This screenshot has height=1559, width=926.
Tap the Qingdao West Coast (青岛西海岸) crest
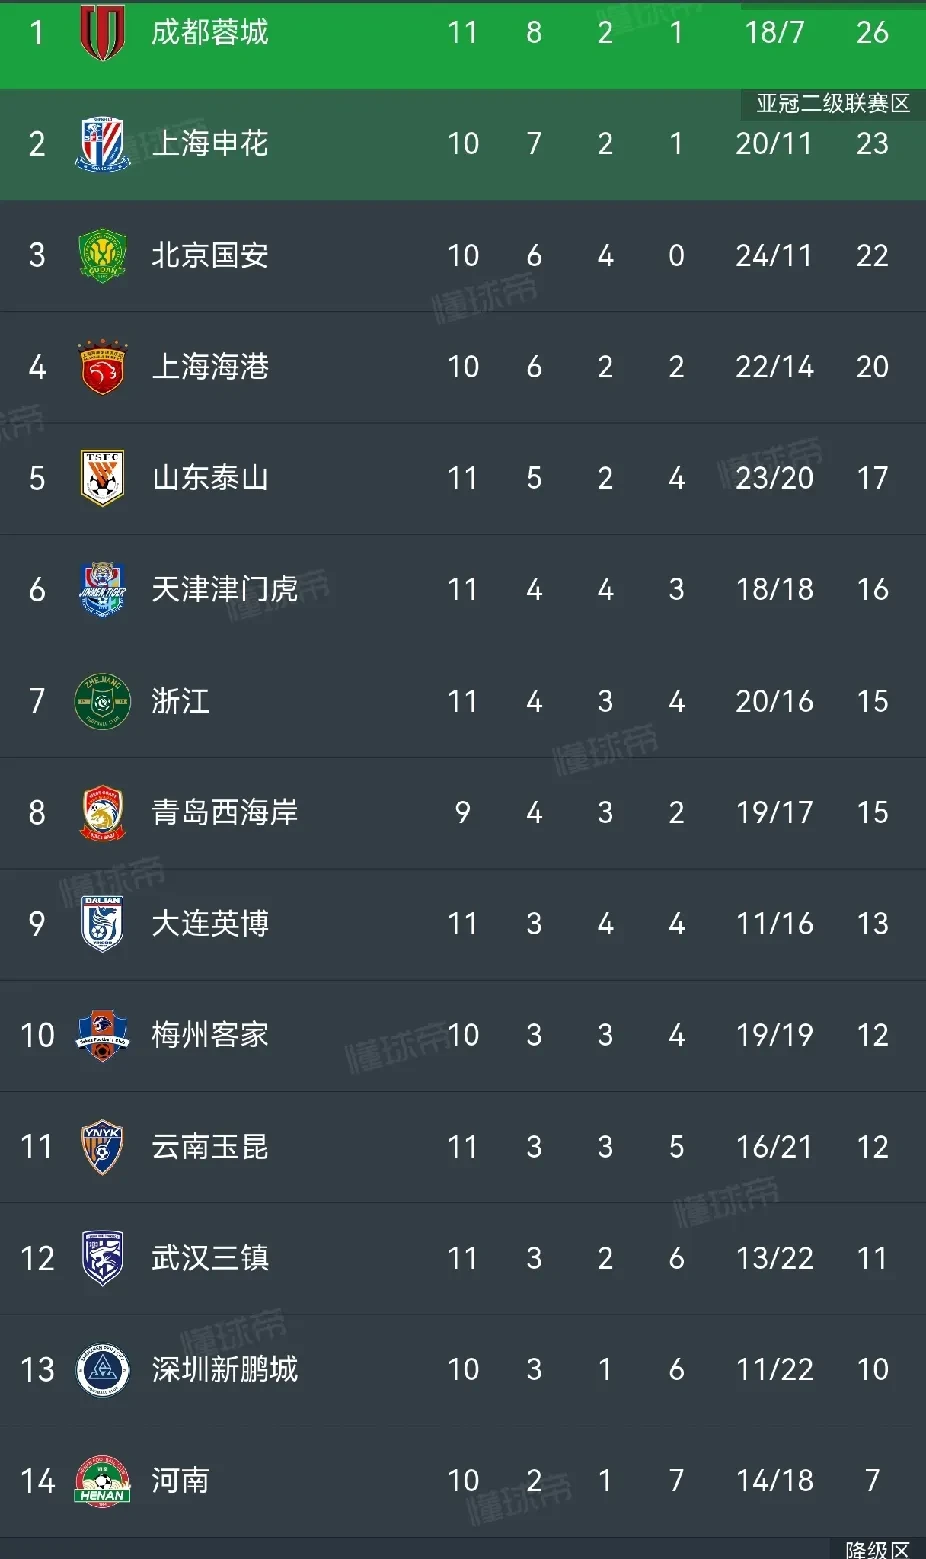[102, 812]
